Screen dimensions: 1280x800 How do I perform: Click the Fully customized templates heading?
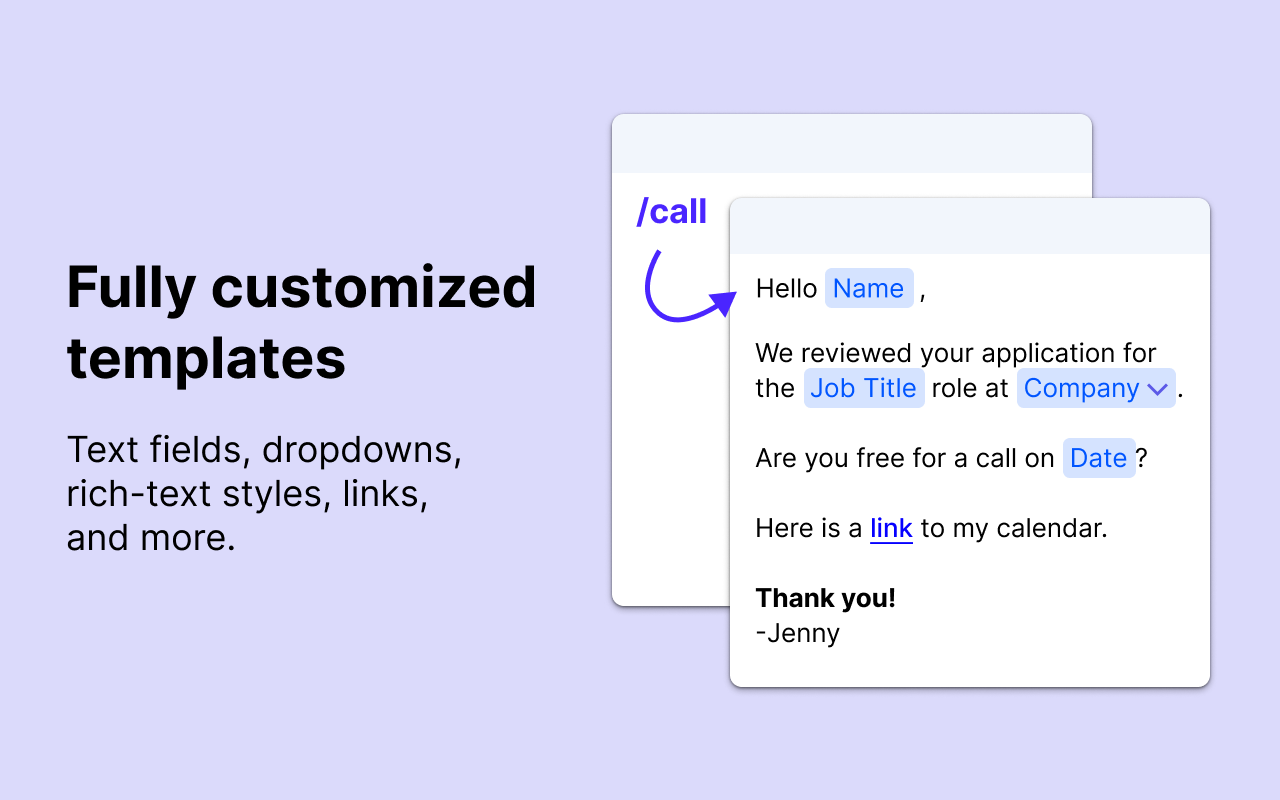[301, 322]
